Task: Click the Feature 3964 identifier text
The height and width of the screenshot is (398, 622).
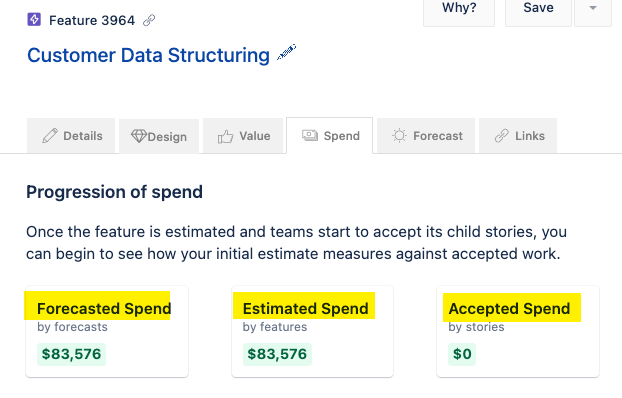Action: click(92, 20)
